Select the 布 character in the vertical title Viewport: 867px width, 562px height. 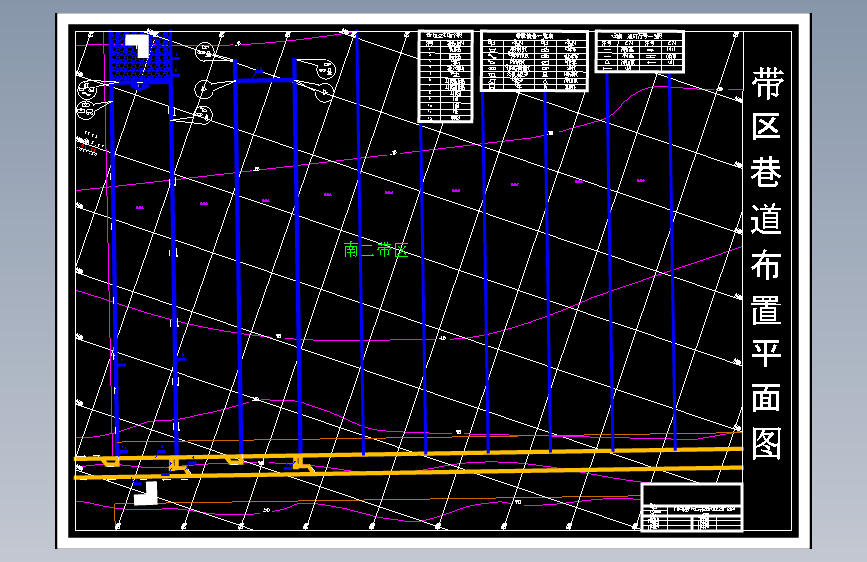766,264
